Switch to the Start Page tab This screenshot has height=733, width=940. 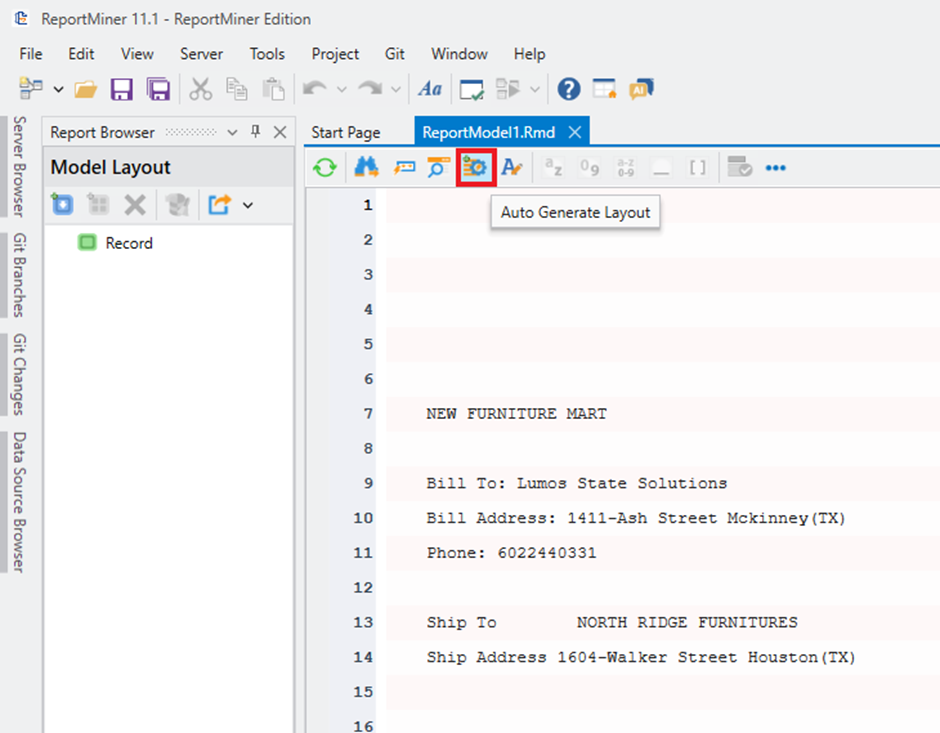pyautogui.click(x=346, y=132)
